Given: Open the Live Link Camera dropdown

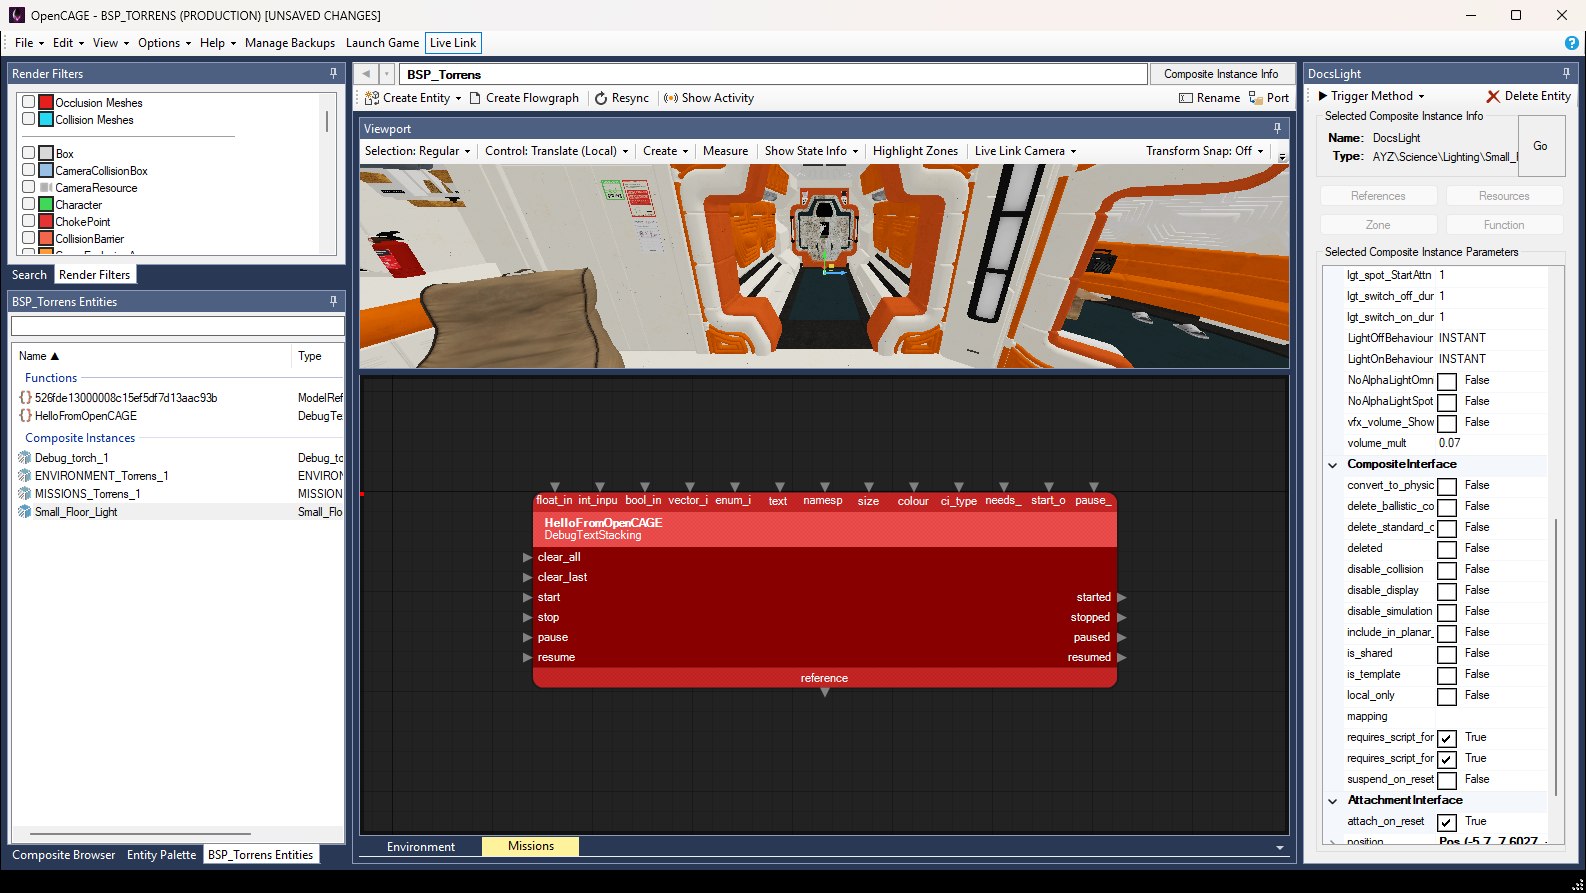Looking at the screenshot, I should 1025,151.
